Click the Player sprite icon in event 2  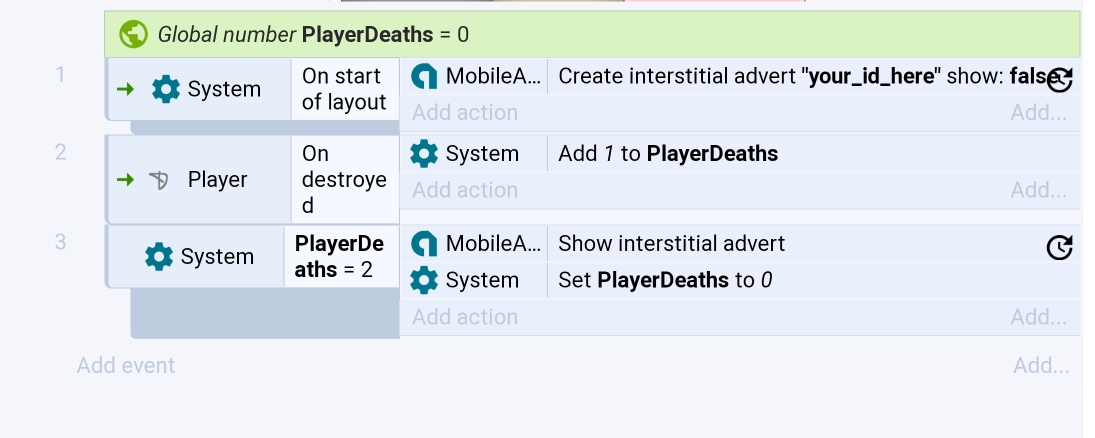159,180
